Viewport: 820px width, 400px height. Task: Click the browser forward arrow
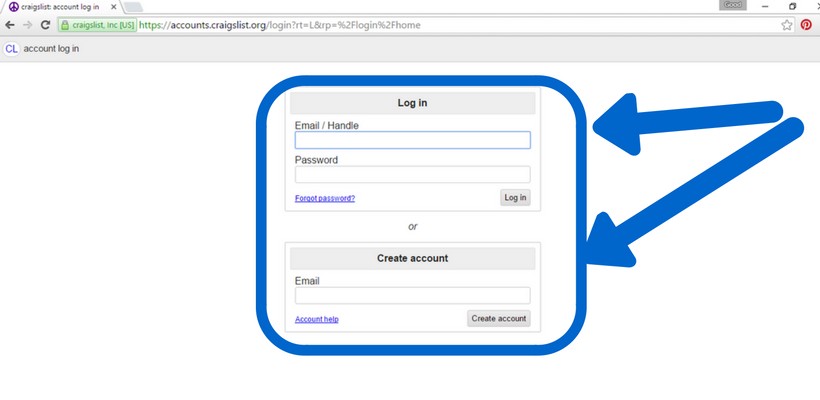[x=27, y=25]
